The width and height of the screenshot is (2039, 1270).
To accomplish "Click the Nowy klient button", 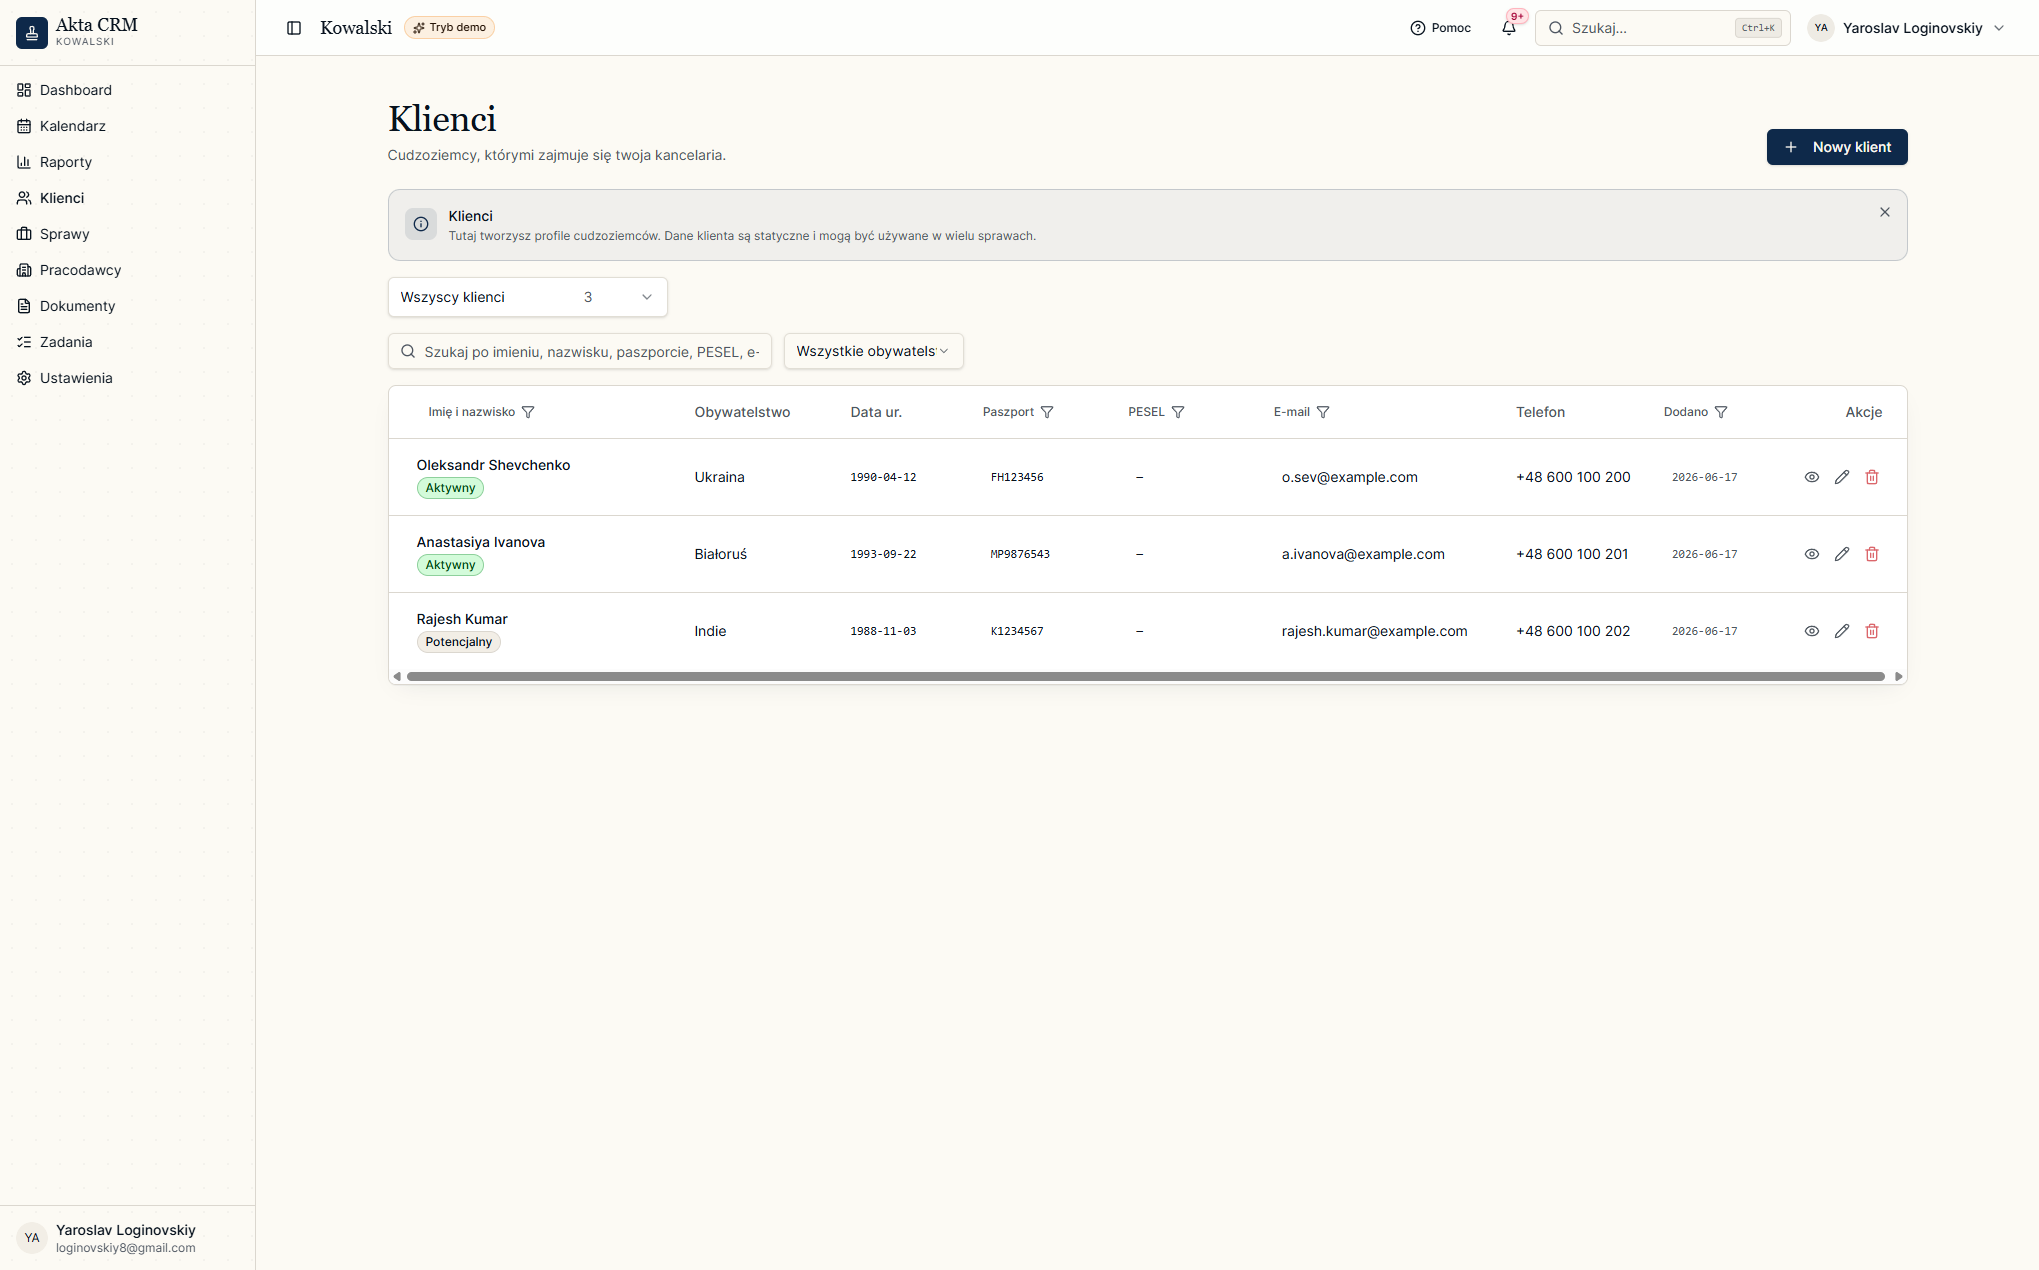I will click(1836, 147).
